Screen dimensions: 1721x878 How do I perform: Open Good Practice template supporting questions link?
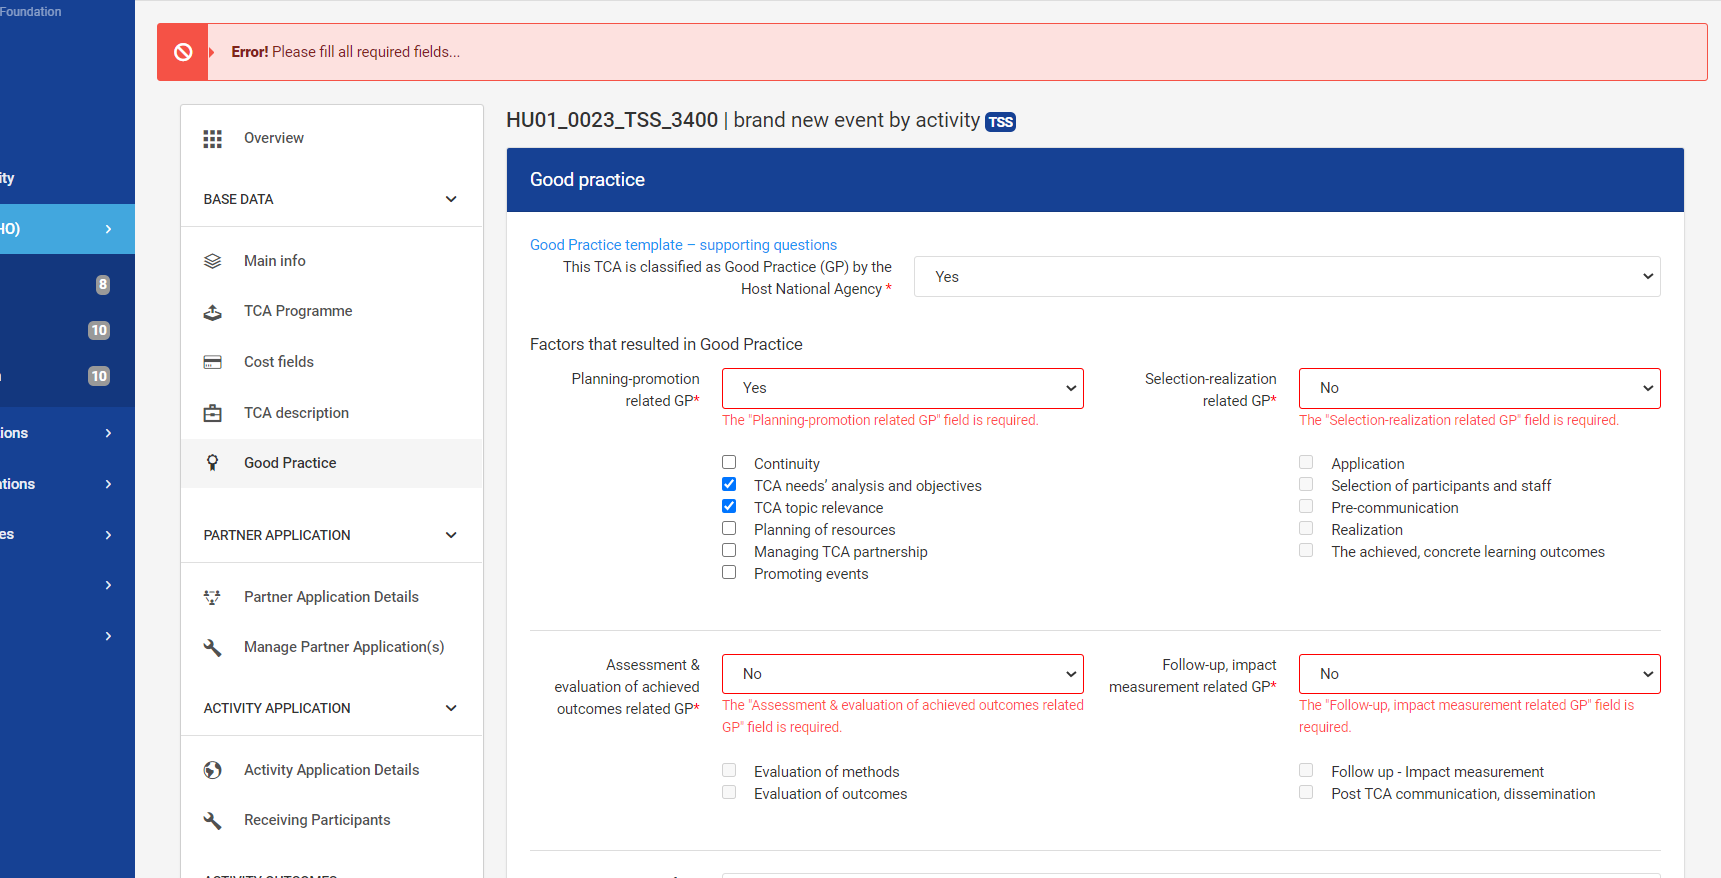tap(683, 245)
